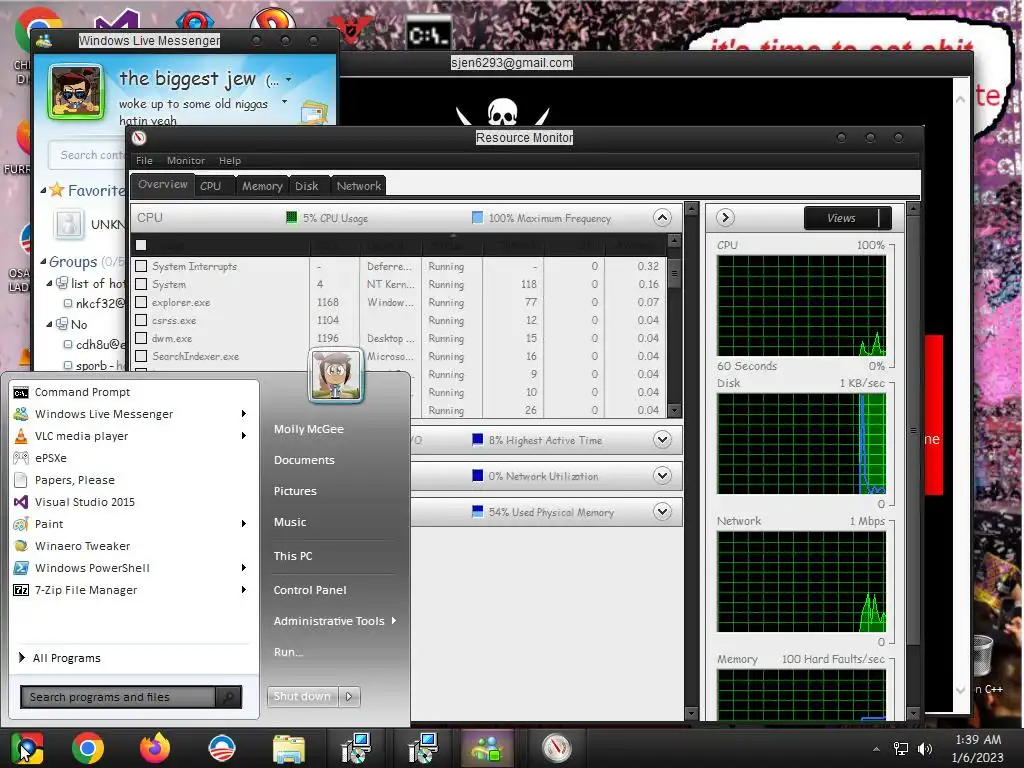Click the taskbar clock showing 1:39 AM
The width and height of the screenshot is (1024, 768).
point(977,748)
